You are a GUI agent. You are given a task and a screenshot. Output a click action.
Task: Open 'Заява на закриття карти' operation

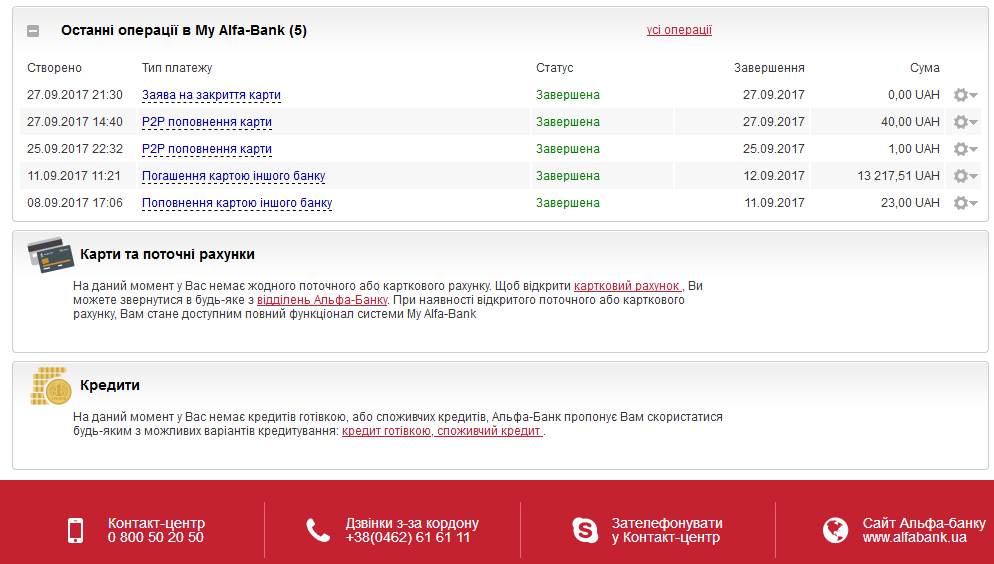[x=211, y=95]
